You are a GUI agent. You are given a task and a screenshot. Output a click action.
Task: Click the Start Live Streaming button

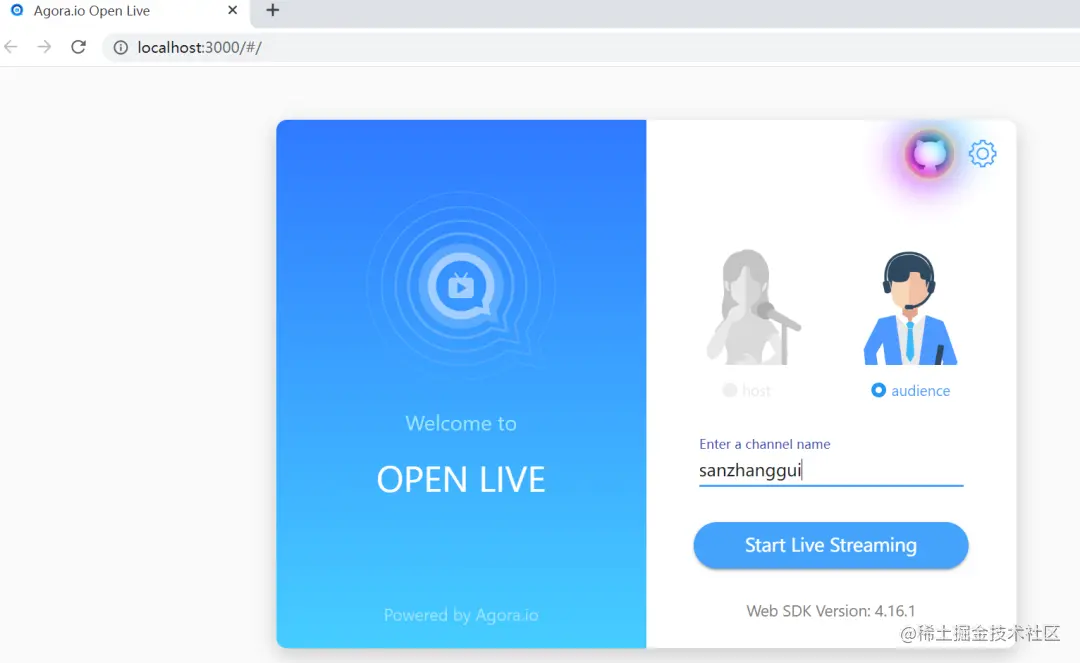click(831, 545)
